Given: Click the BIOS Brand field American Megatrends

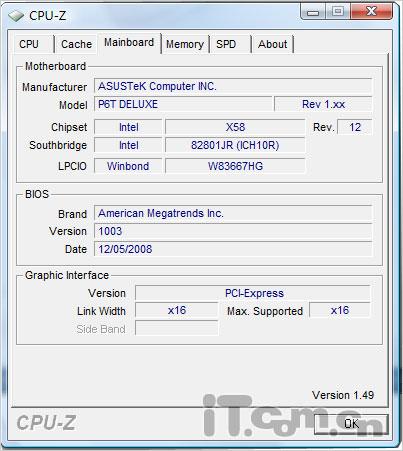Looking at the screenshot, I should (233, 213).
